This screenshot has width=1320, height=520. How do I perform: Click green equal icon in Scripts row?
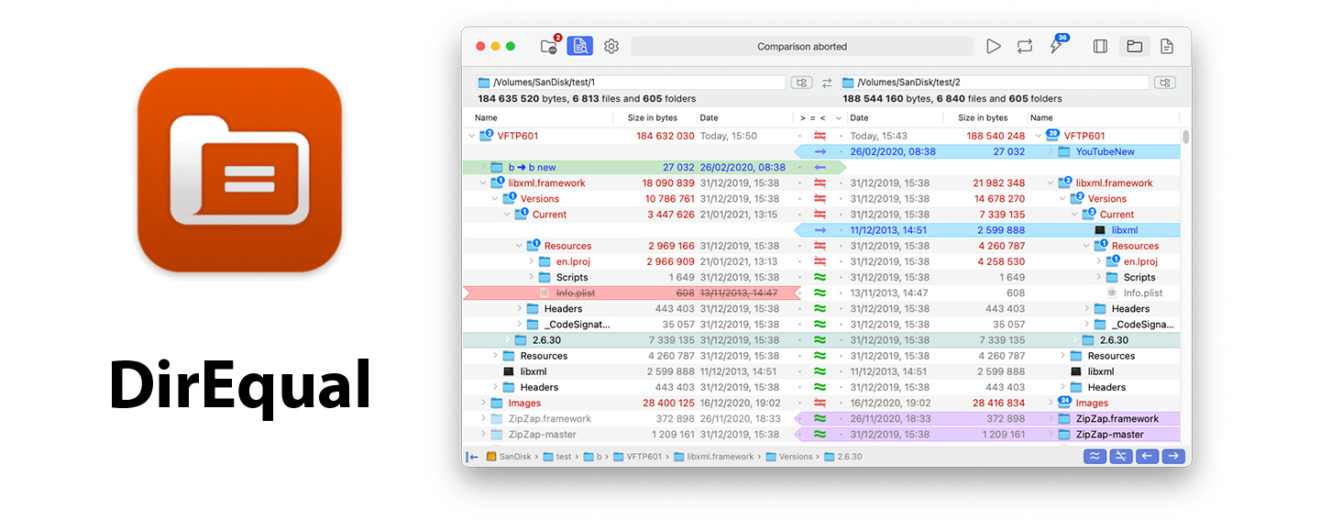[x=820, y=277]
